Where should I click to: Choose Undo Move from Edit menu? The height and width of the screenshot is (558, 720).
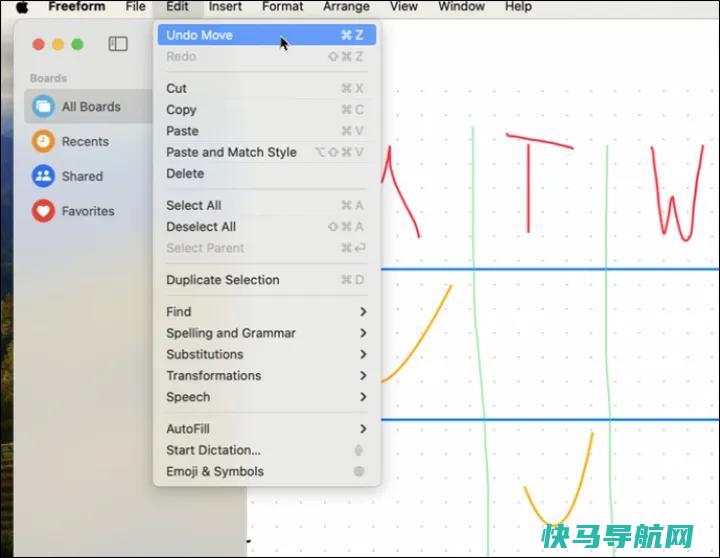267,35
